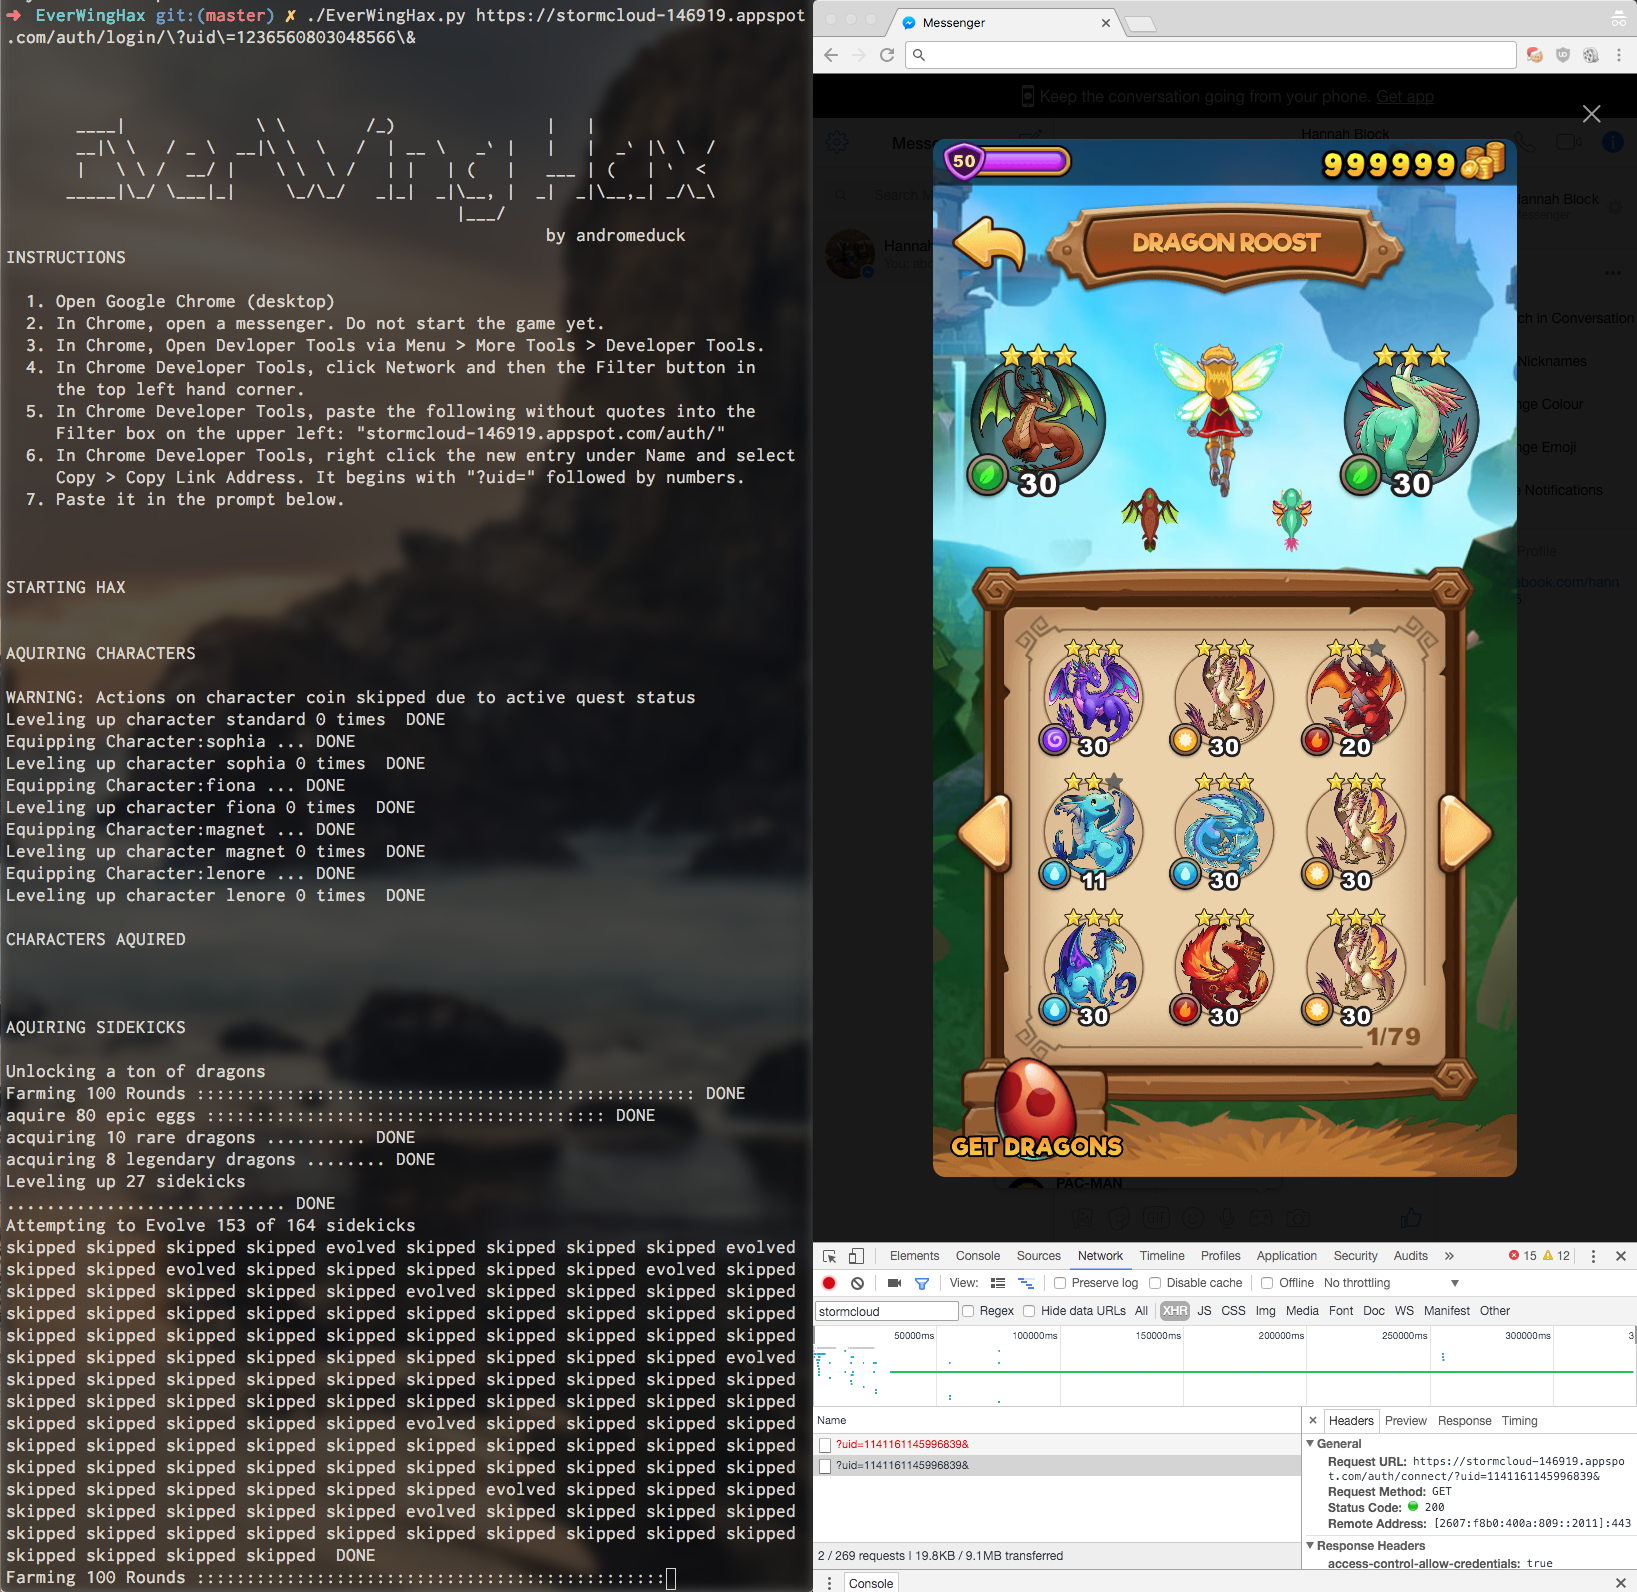The image size is (1637, 1592).
Task: Click the right equipped green dragon slot
Action: coord(1410,420)
